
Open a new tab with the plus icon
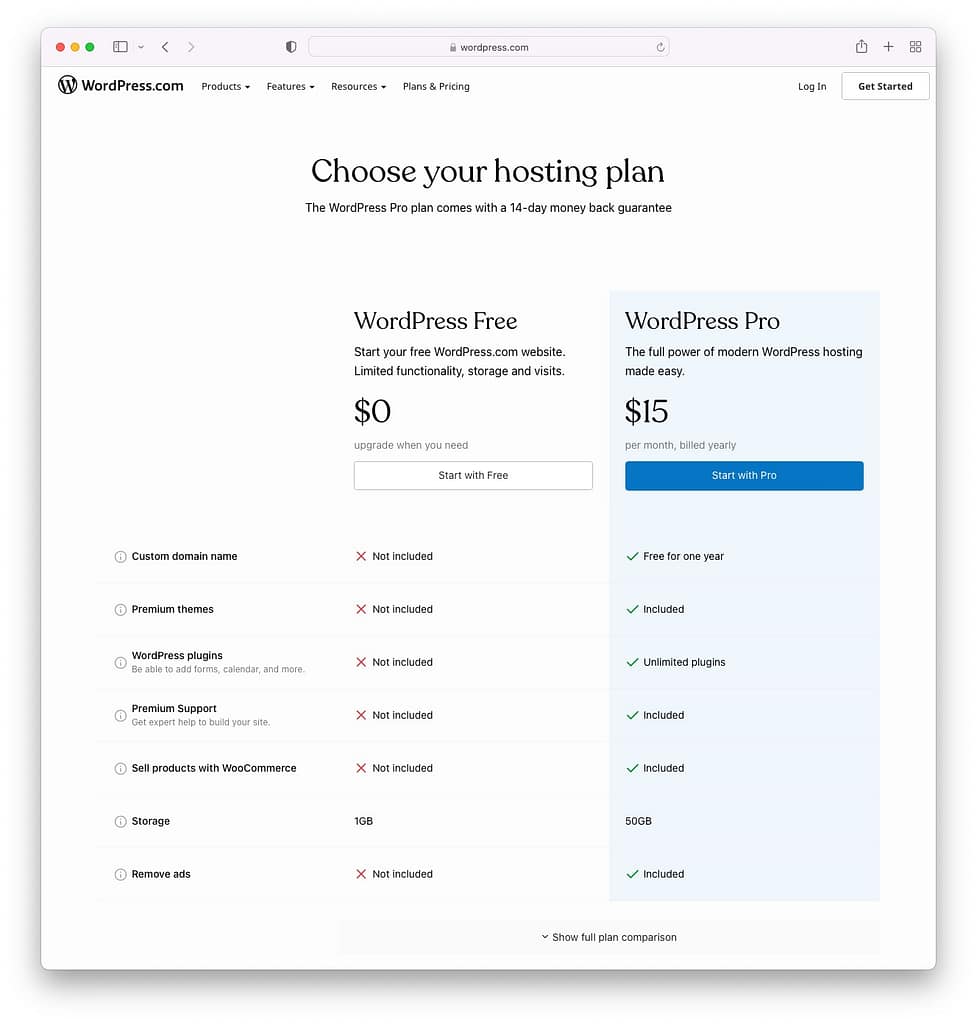(x=888, y=46)
